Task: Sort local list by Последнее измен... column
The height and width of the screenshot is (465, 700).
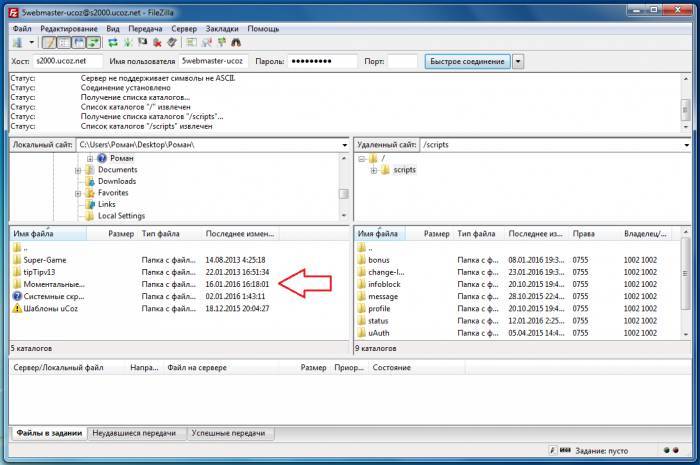Action: click(240, 234)
